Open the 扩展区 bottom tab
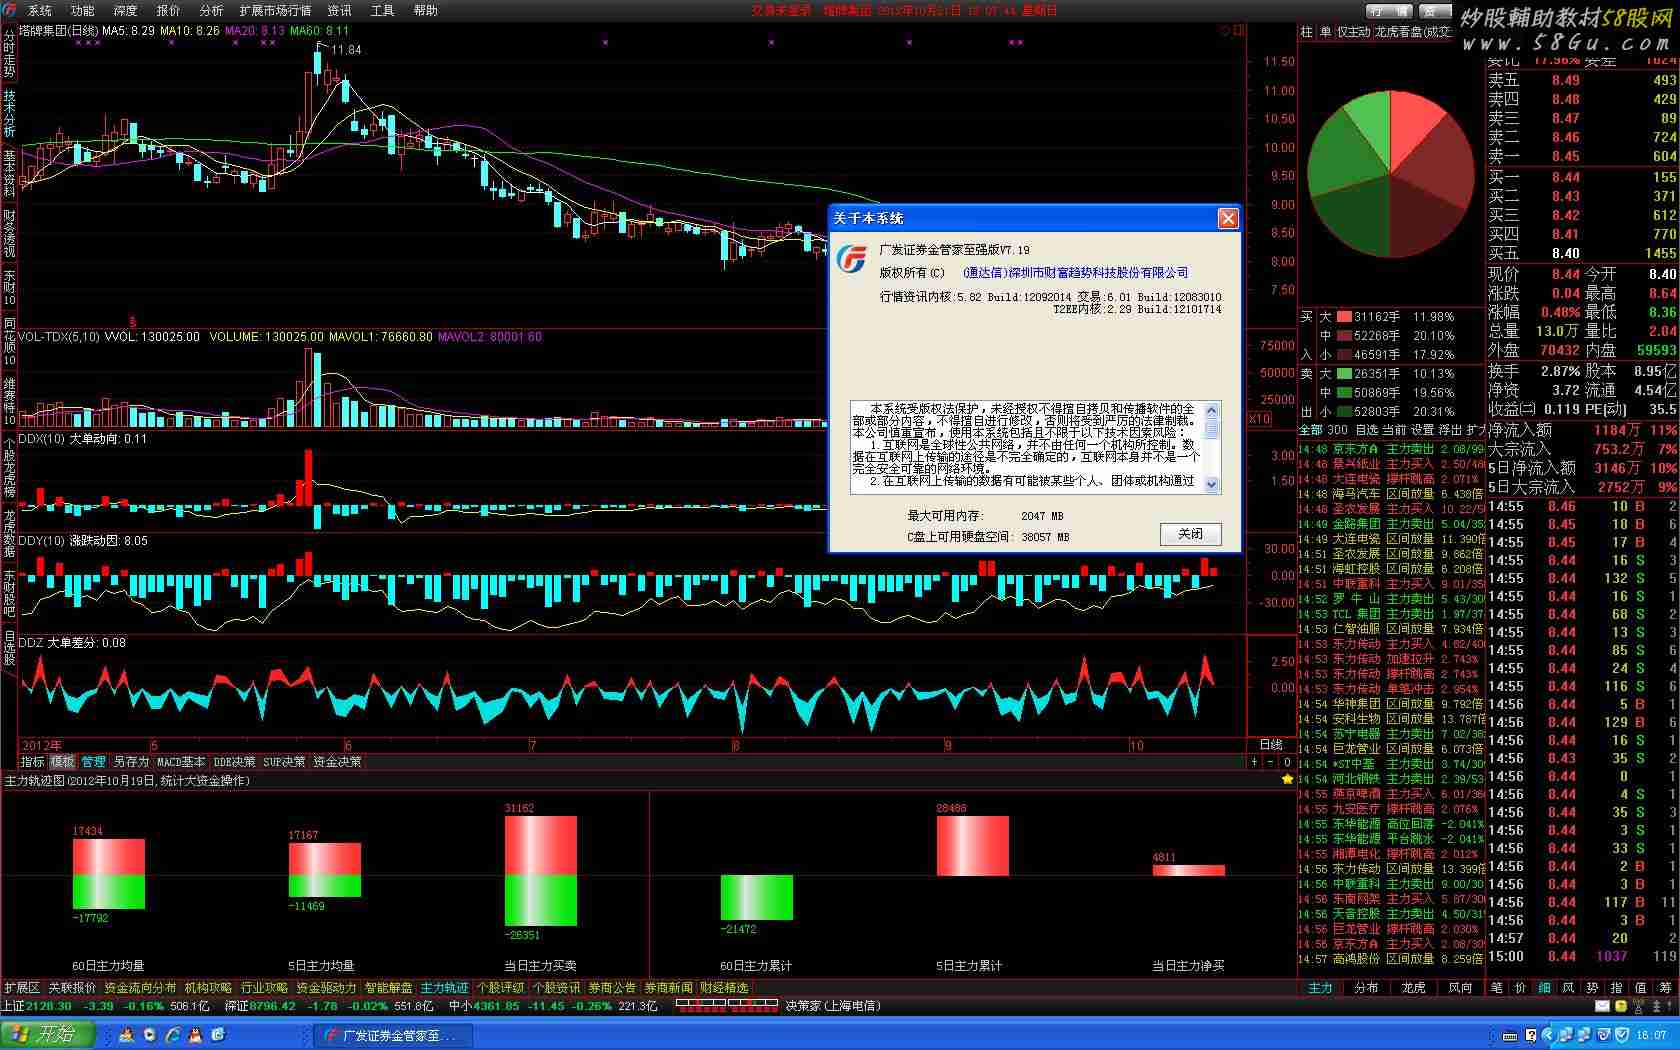 (22, 988)
